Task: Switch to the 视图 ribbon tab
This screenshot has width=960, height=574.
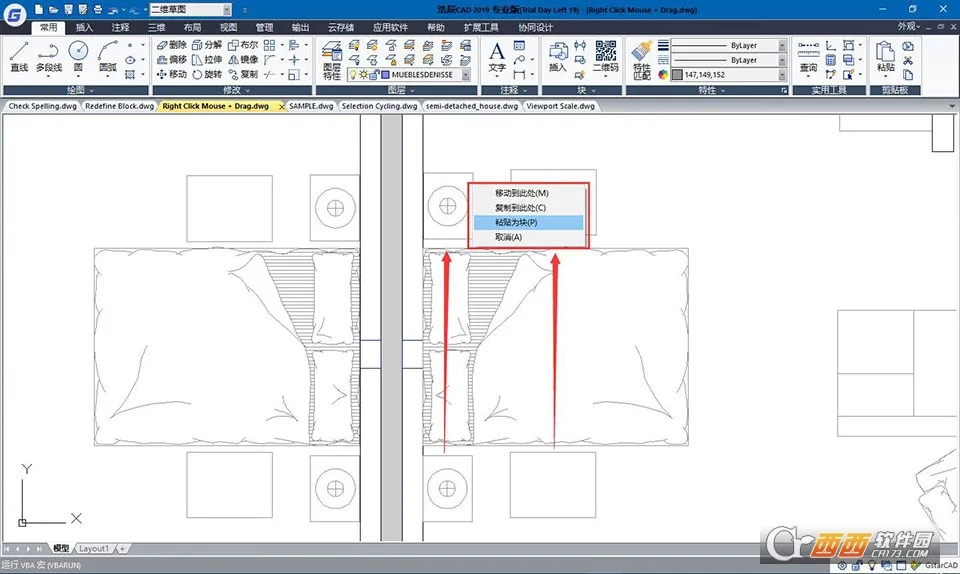Action: coord(229,28)
